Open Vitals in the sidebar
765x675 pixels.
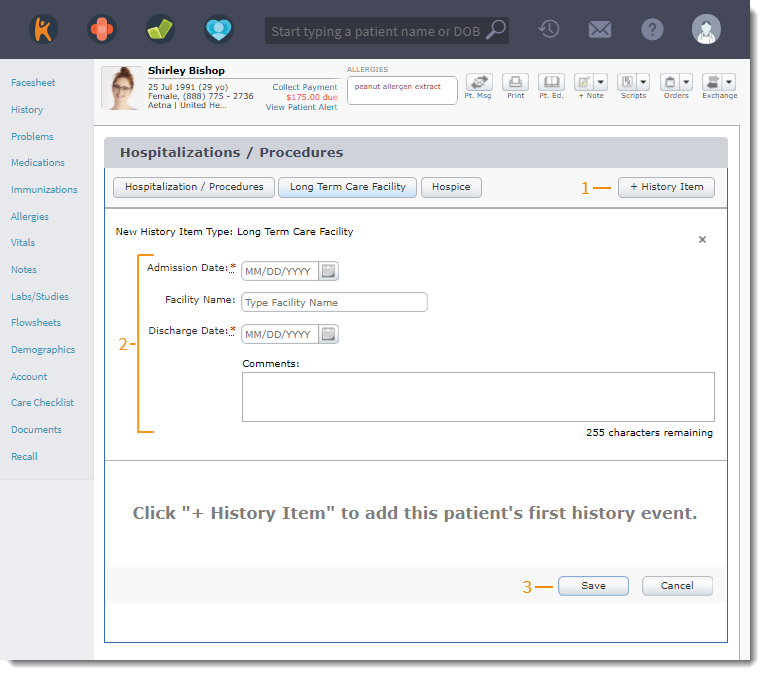click(23, 242)
